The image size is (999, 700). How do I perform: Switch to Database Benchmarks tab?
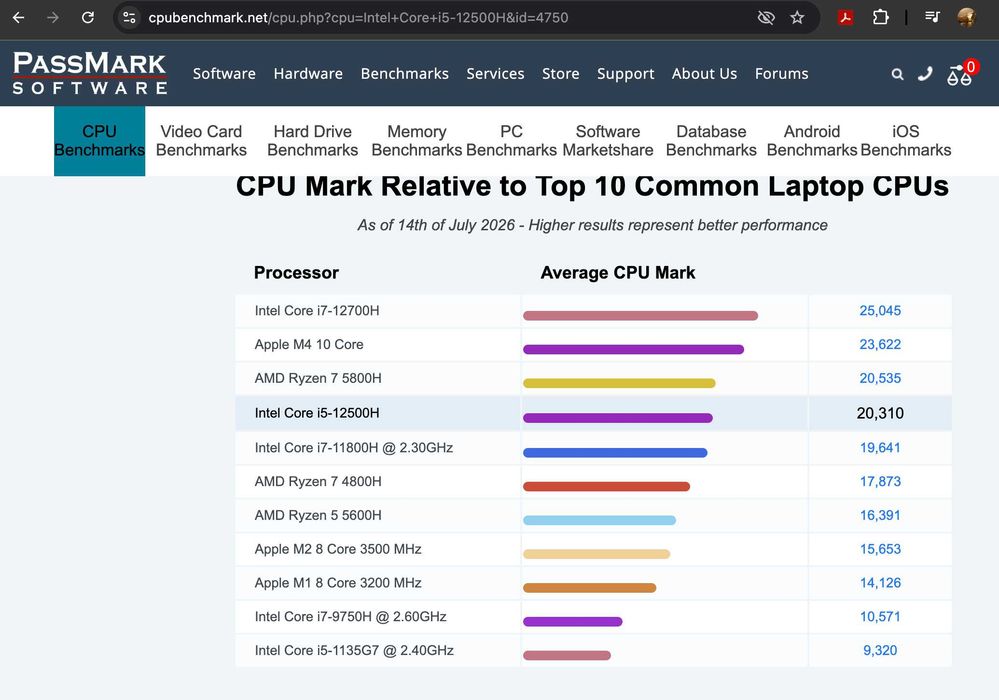[711, 141]
